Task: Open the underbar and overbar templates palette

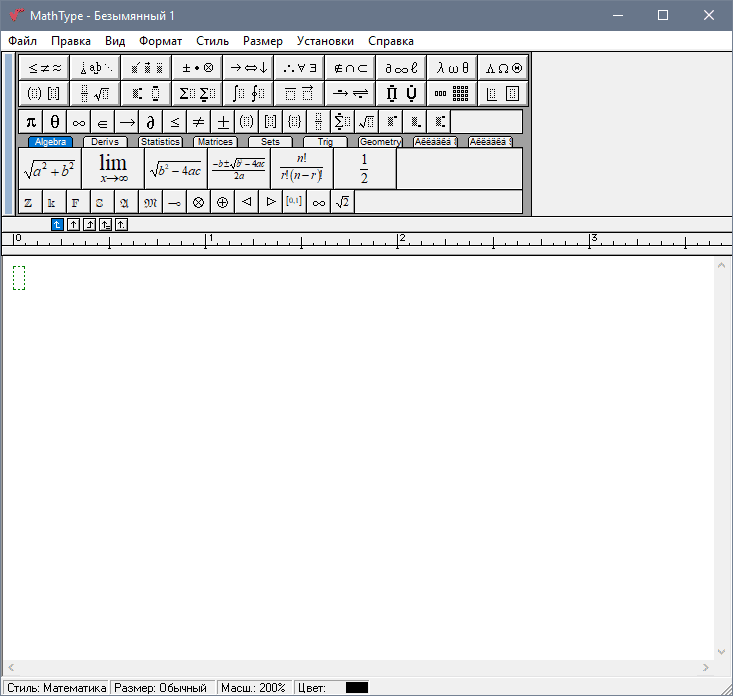Action: 299,93
